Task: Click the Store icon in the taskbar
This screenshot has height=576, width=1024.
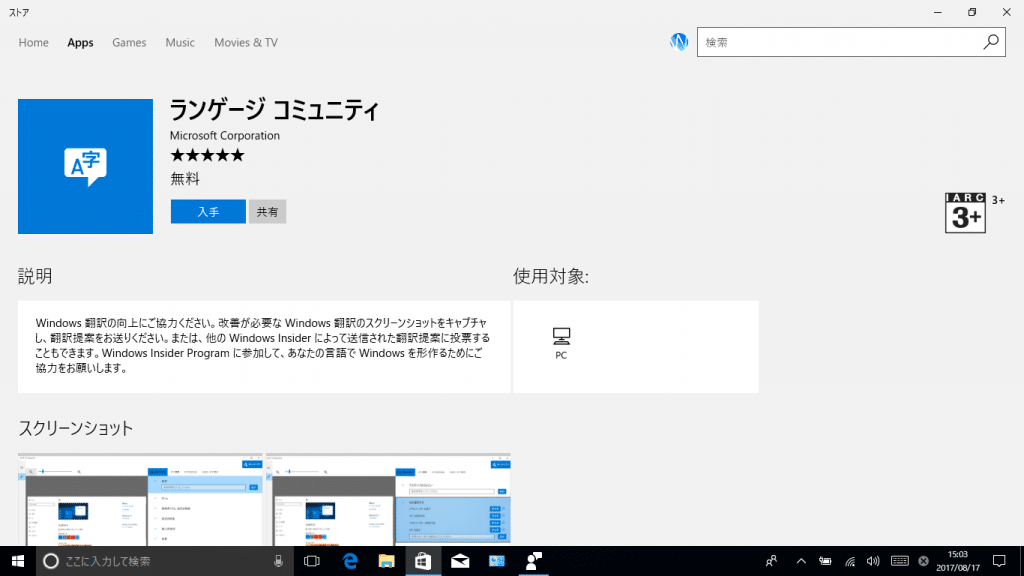Action: tap(423, 561)
